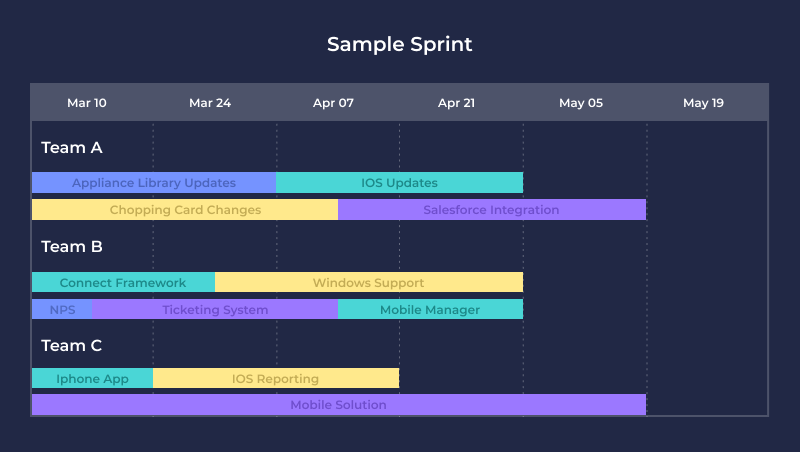Select the Team C group label
Viewport: 800px width, 452px height.
pyautogui.click(x=72, y=346)
